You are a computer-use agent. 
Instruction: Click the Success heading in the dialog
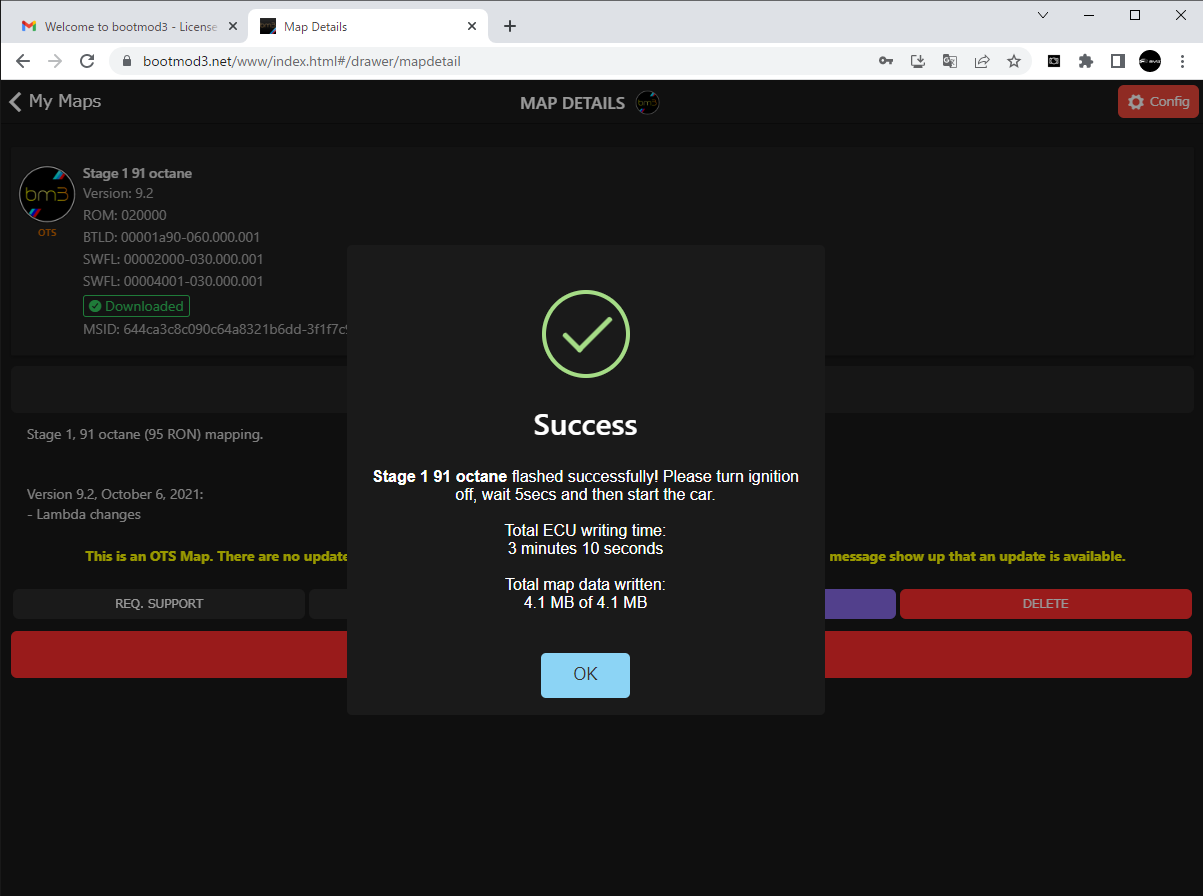tap(586, 425)
